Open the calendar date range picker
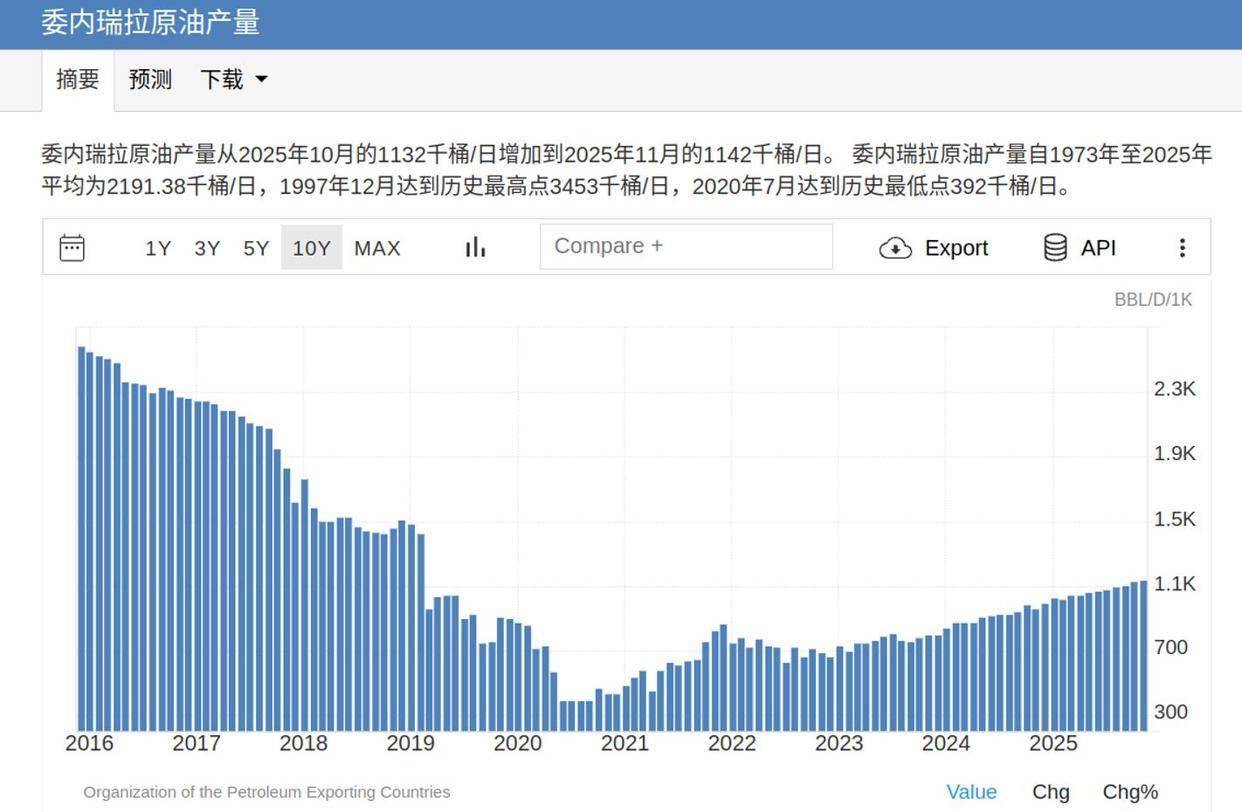 click(72, 248)
